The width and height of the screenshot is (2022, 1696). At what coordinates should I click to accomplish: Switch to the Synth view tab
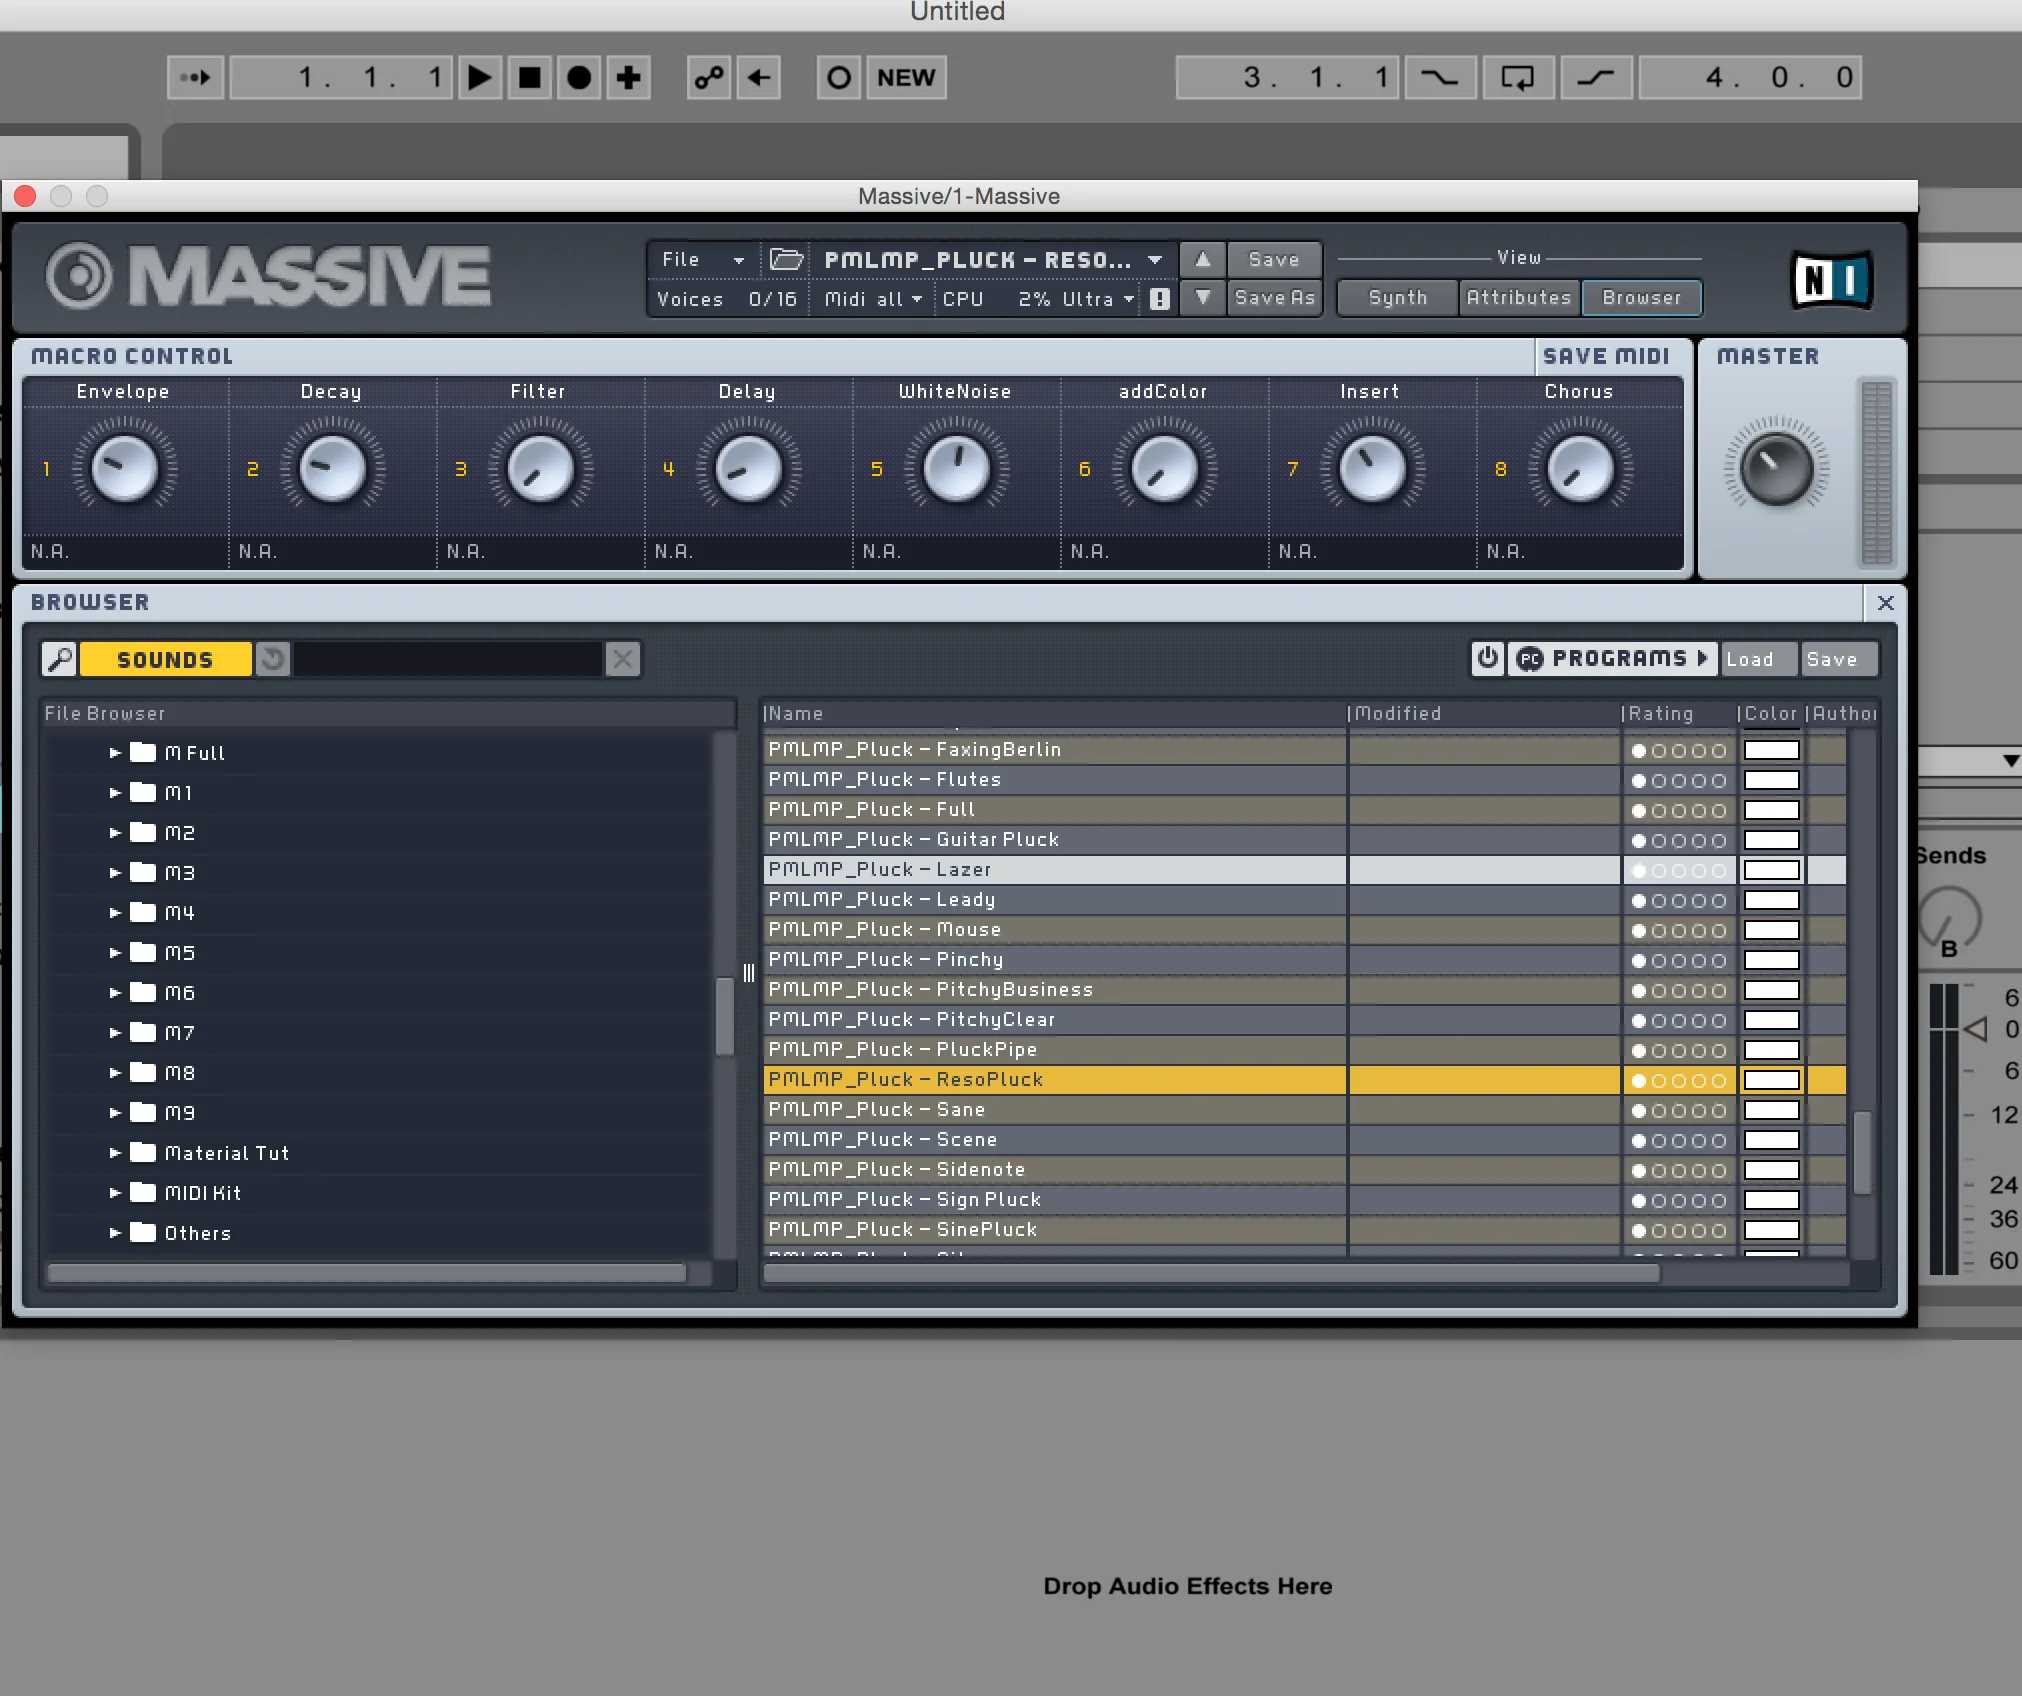(x=1397, y=298)
